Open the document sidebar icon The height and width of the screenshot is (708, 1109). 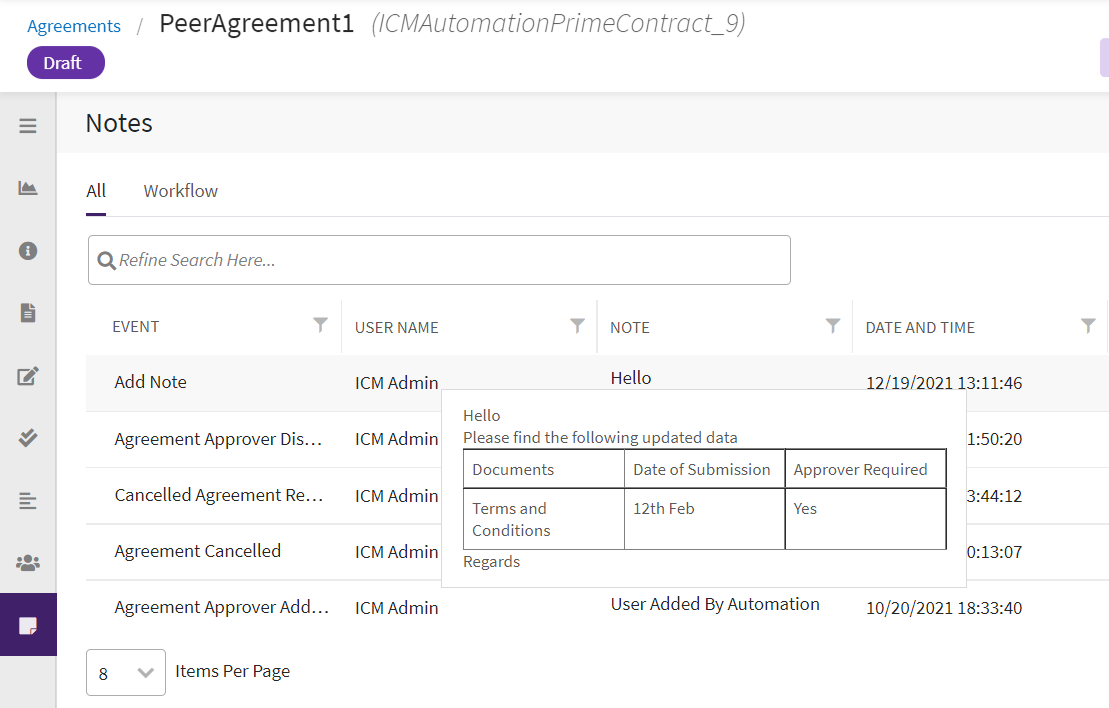point(28,313)
